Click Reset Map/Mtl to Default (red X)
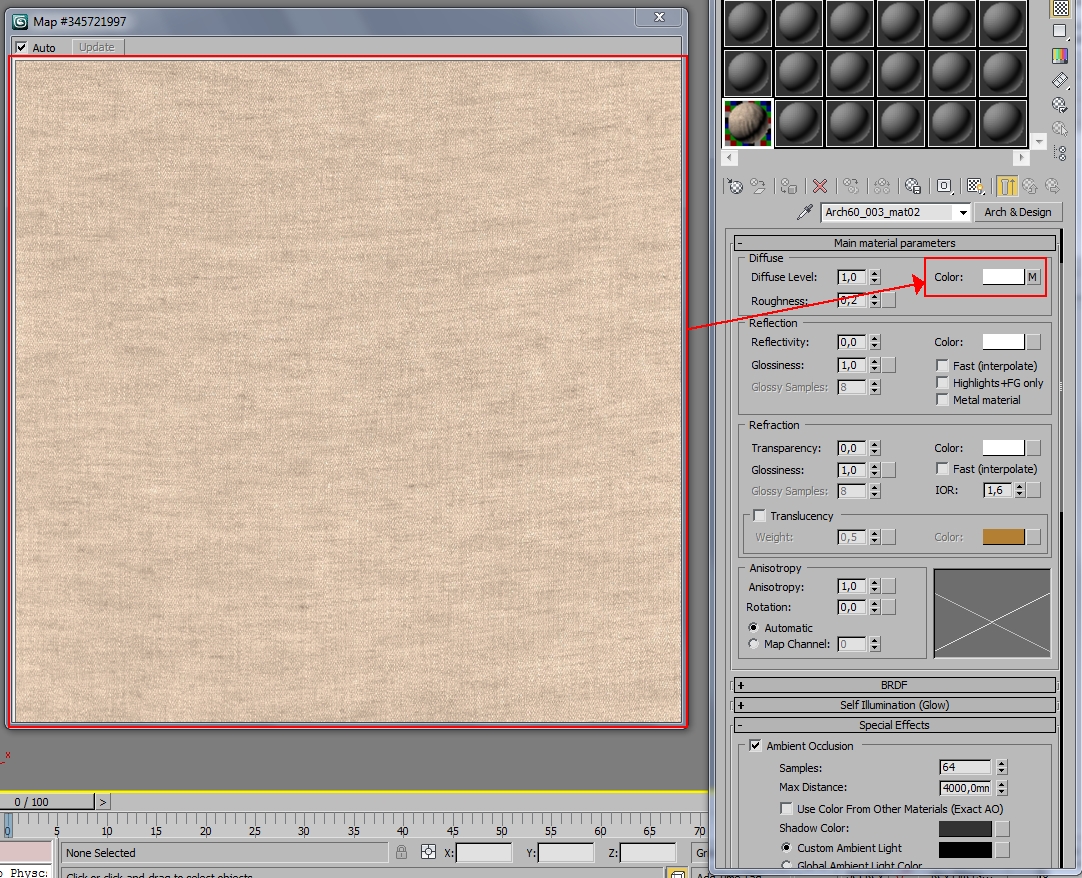 tap(820, 186)
